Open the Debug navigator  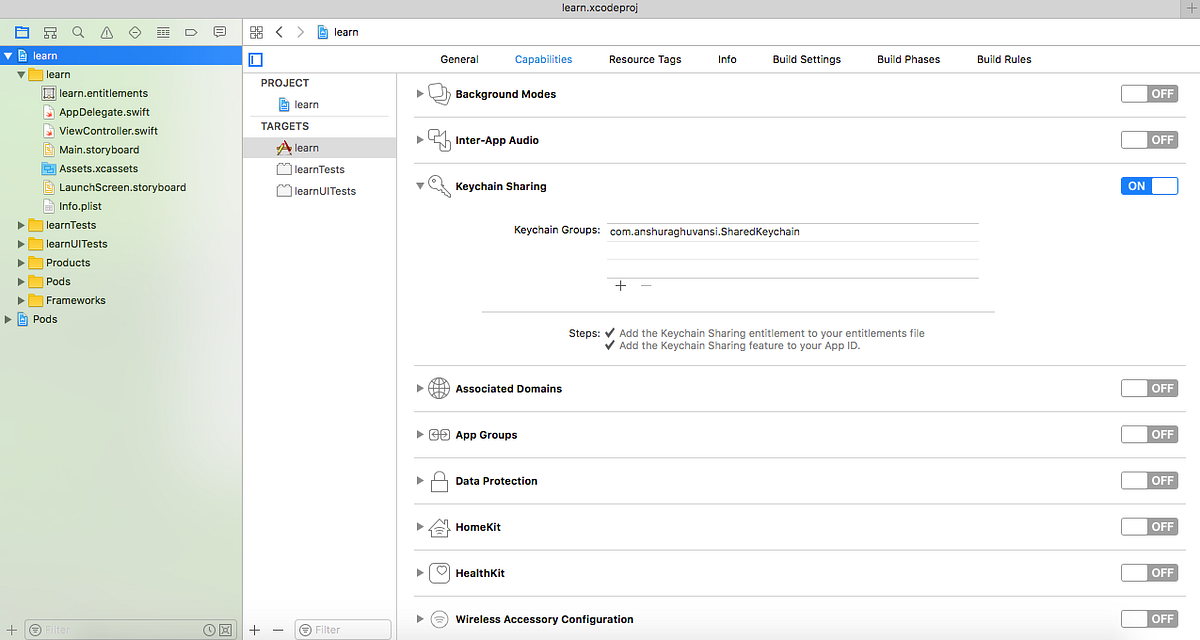pos(163,31)
